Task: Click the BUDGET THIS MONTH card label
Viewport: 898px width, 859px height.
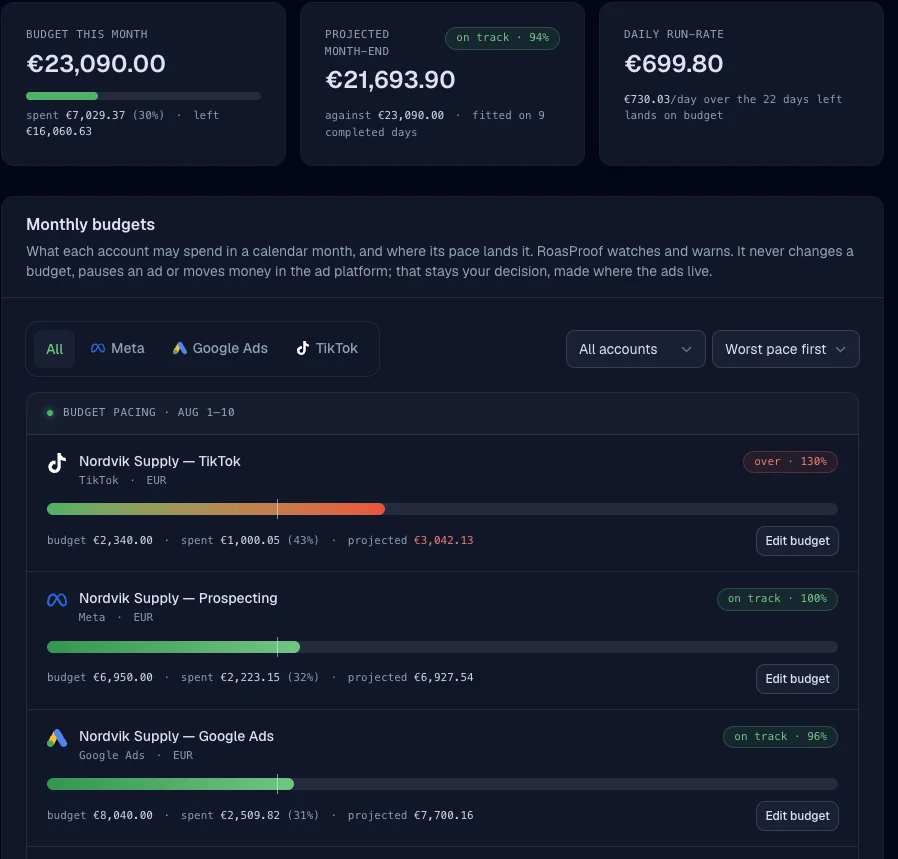Action: [86, 34]
